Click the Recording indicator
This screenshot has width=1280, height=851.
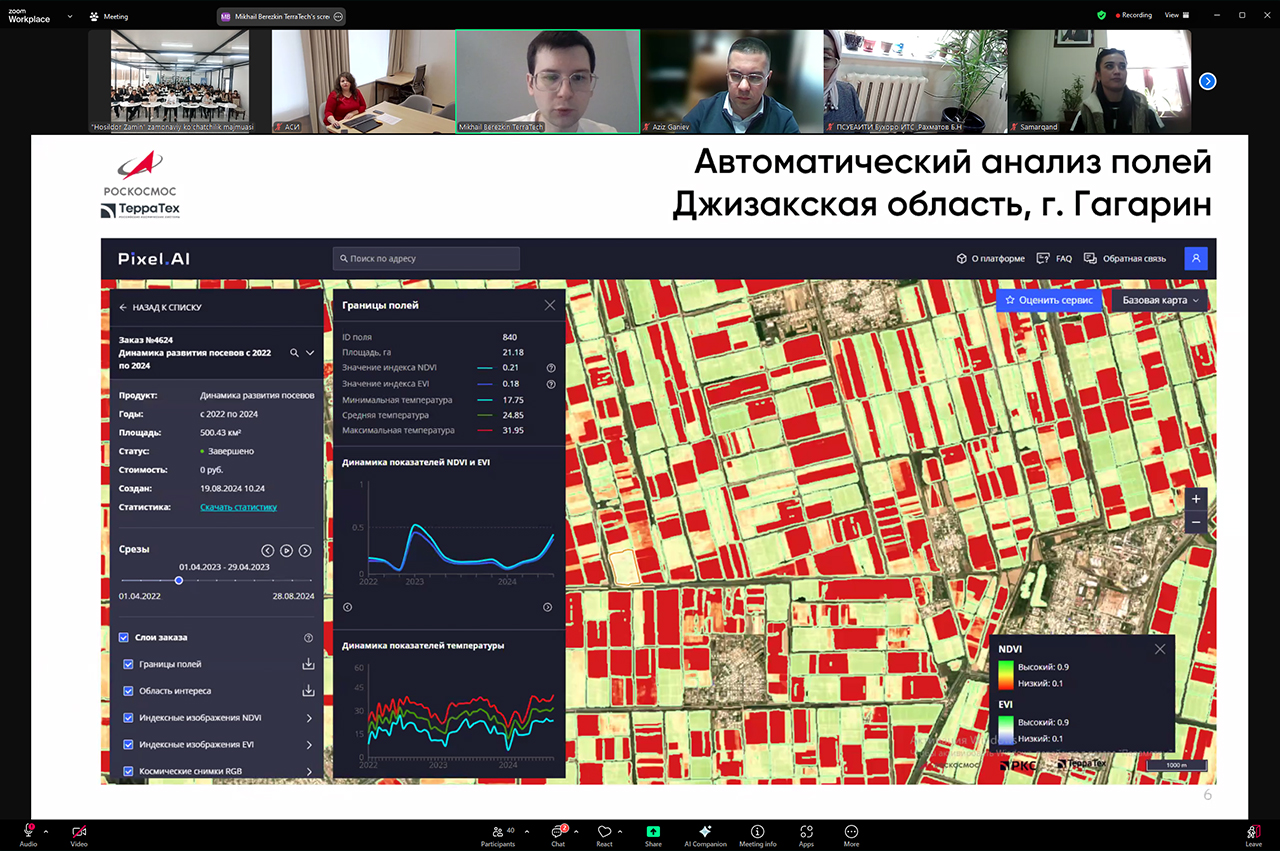coord(1132,15)
